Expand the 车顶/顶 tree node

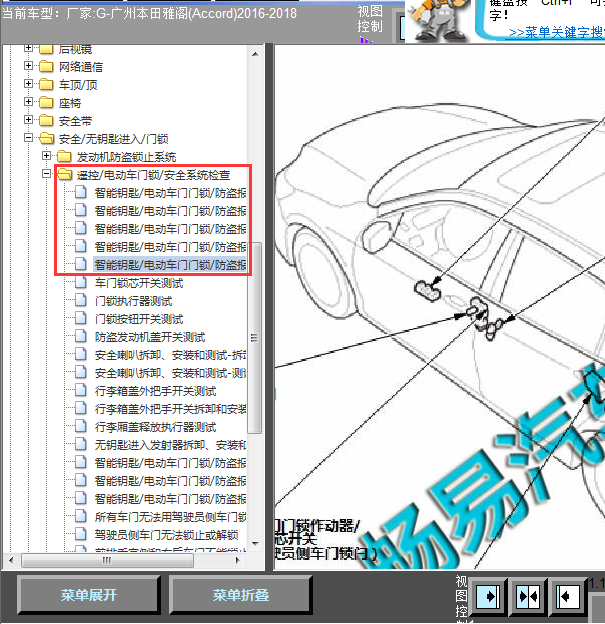pos(28,84)
